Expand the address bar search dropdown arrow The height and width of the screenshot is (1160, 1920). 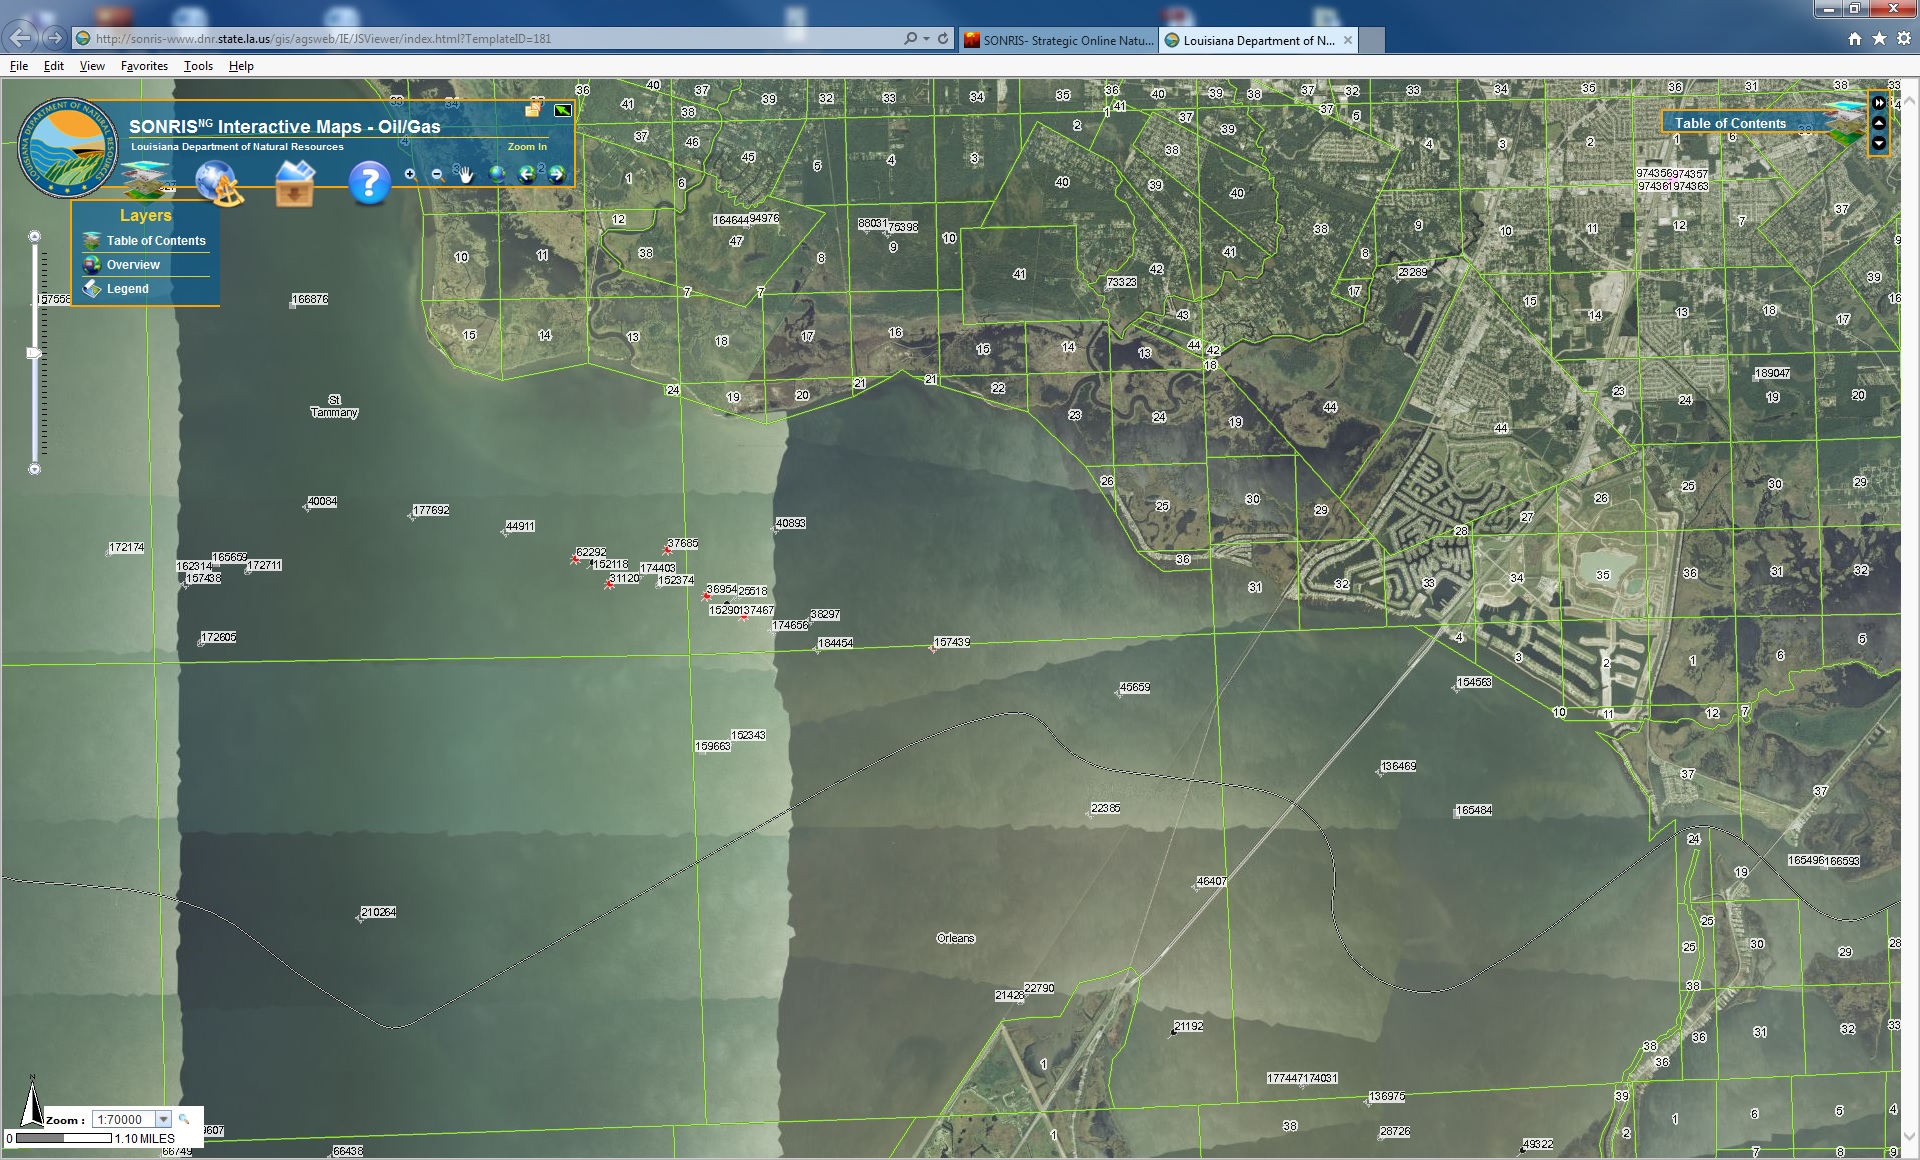tap(927, 38)
